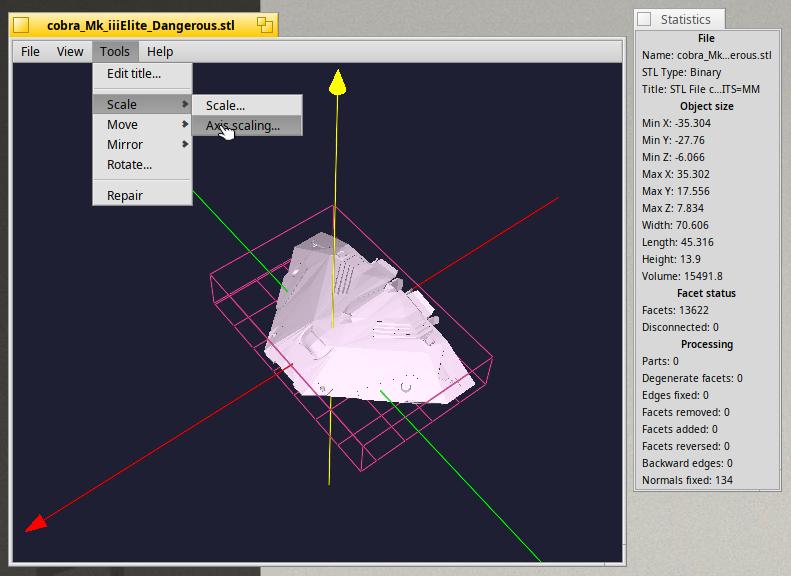Expand arrow next to Move
Screen dimensions: 791x576
point(185,124)
